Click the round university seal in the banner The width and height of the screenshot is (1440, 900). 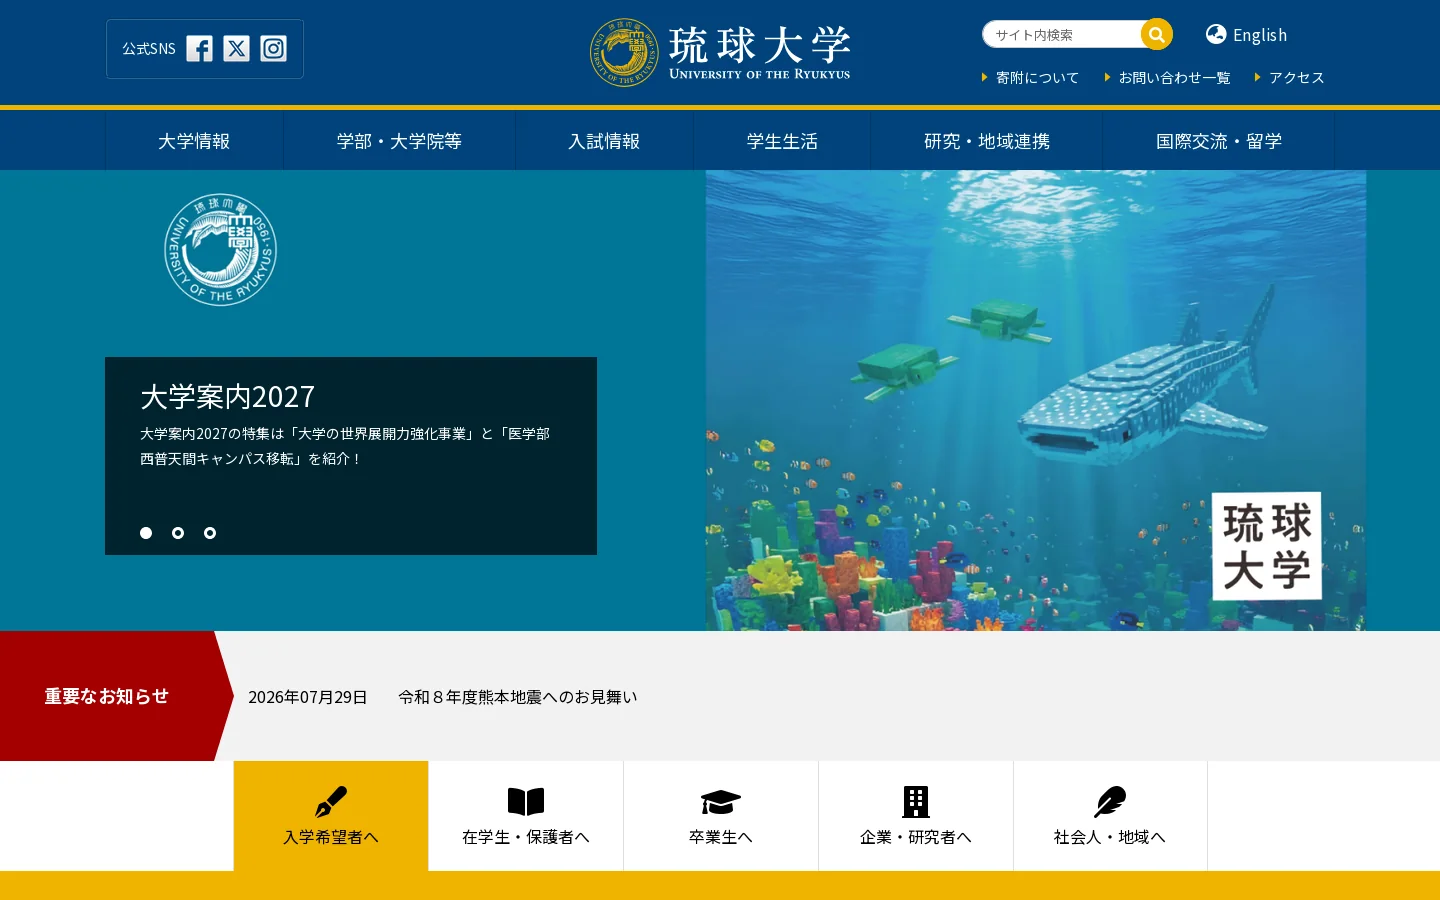pos(221,250)
